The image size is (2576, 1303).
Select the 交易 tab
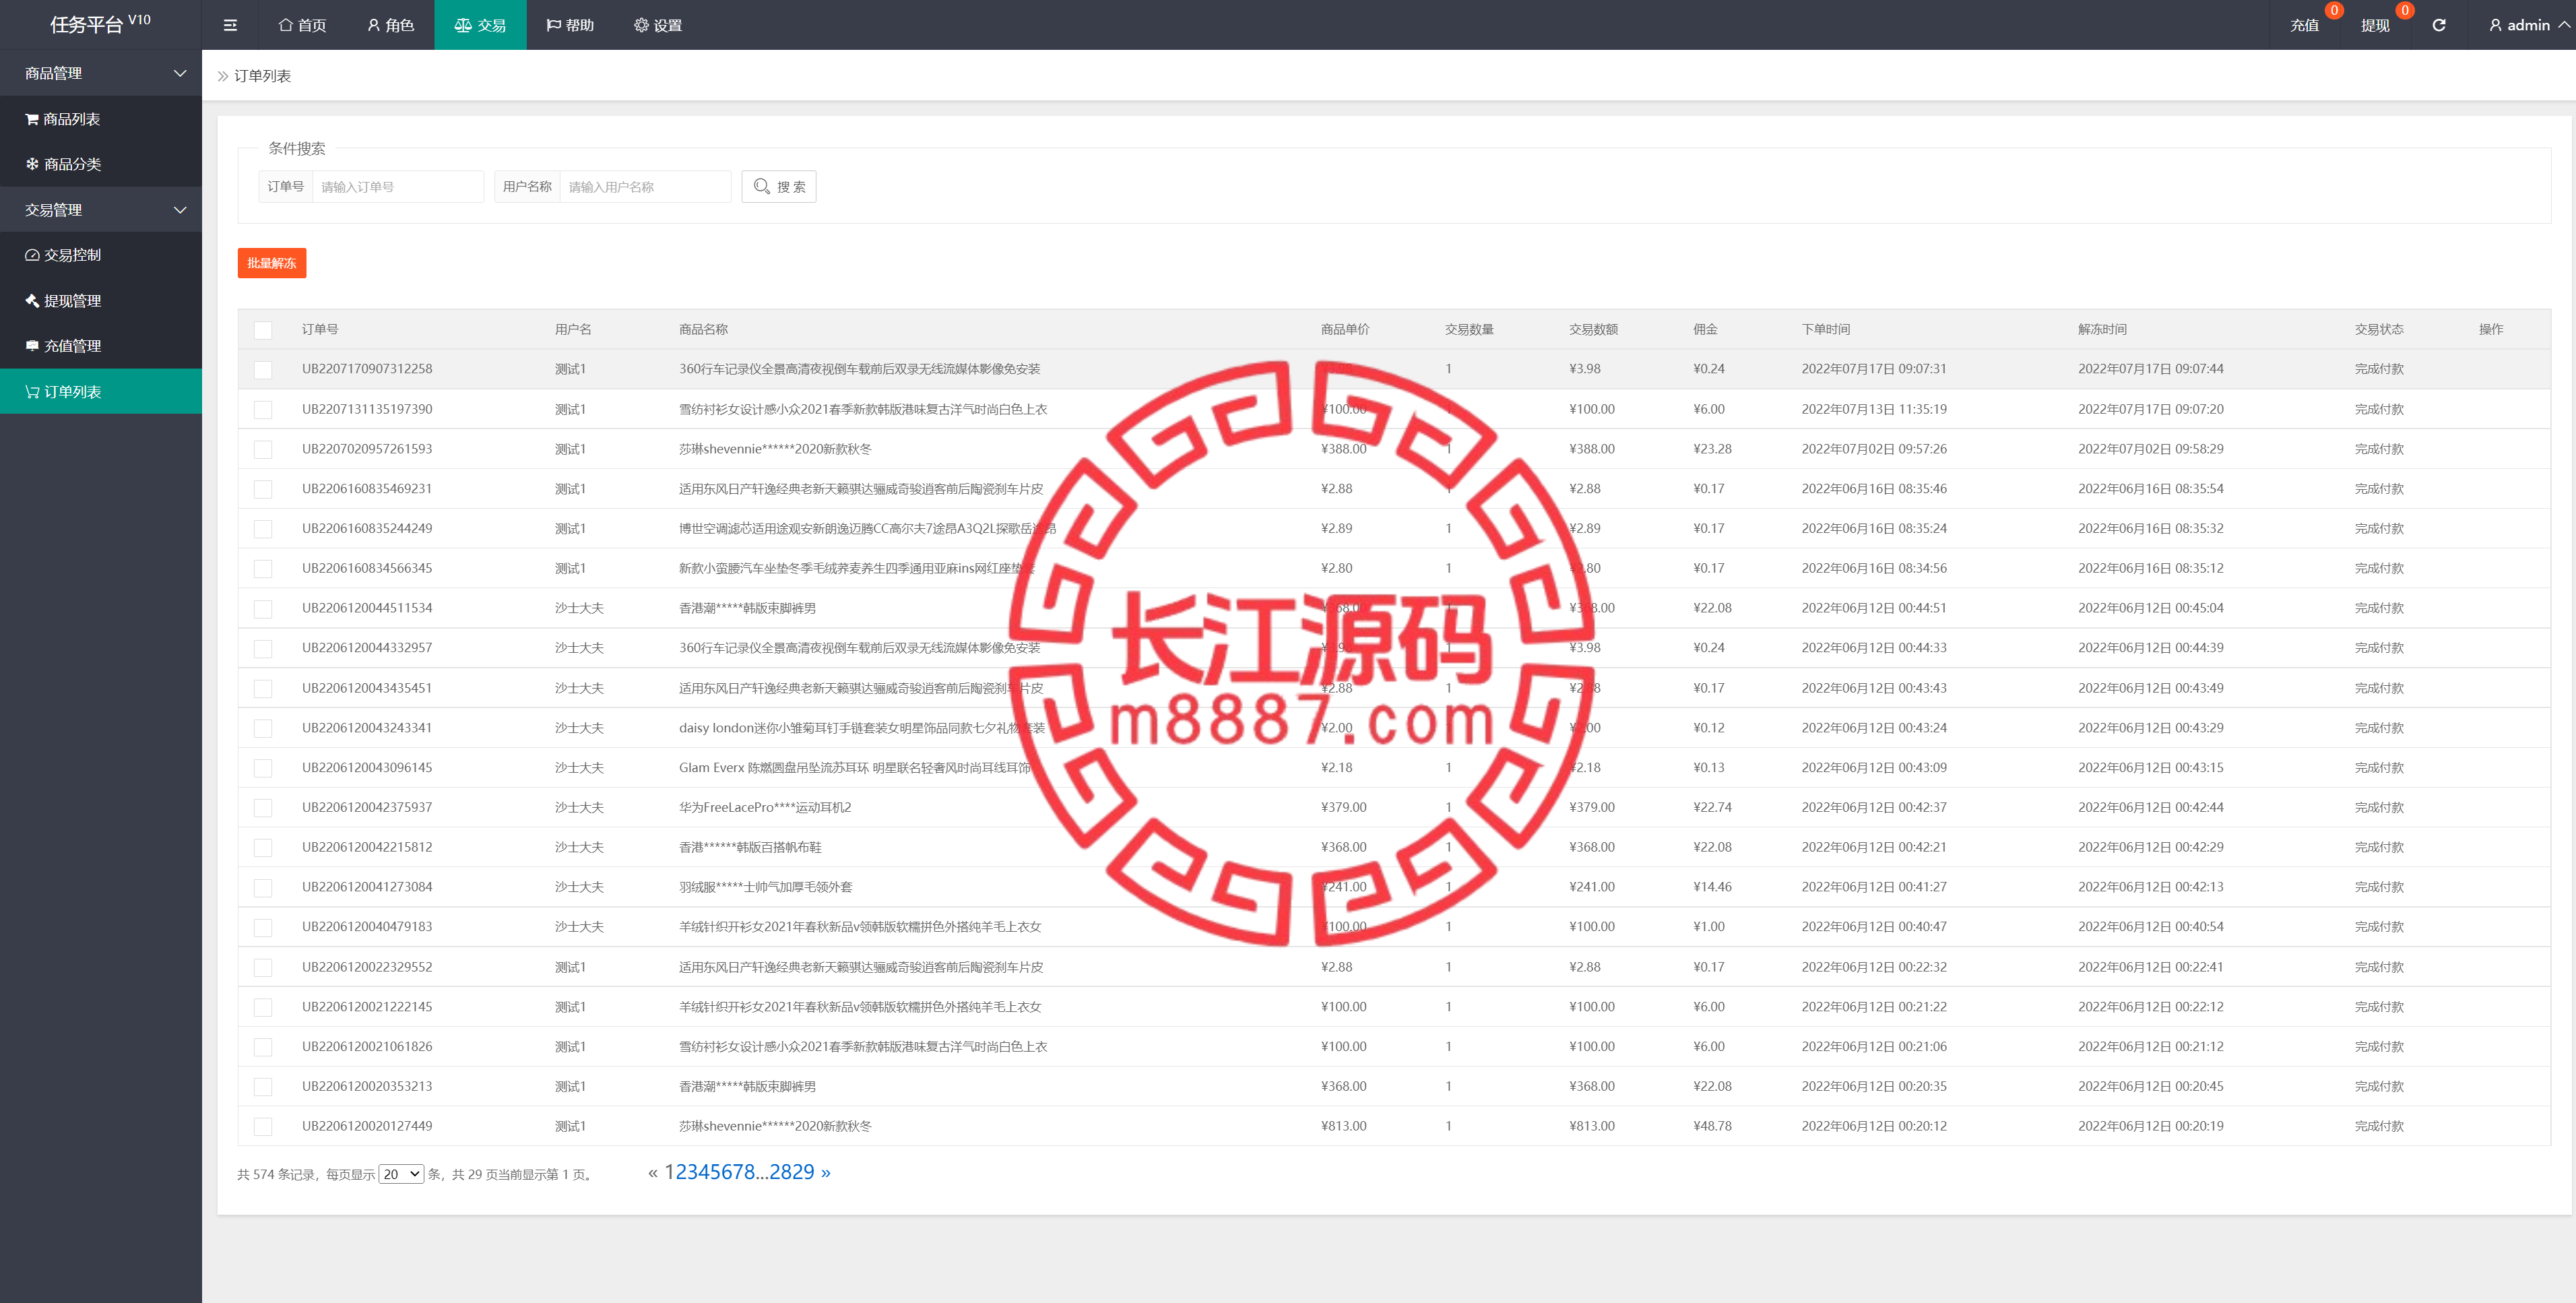(480, 25)
